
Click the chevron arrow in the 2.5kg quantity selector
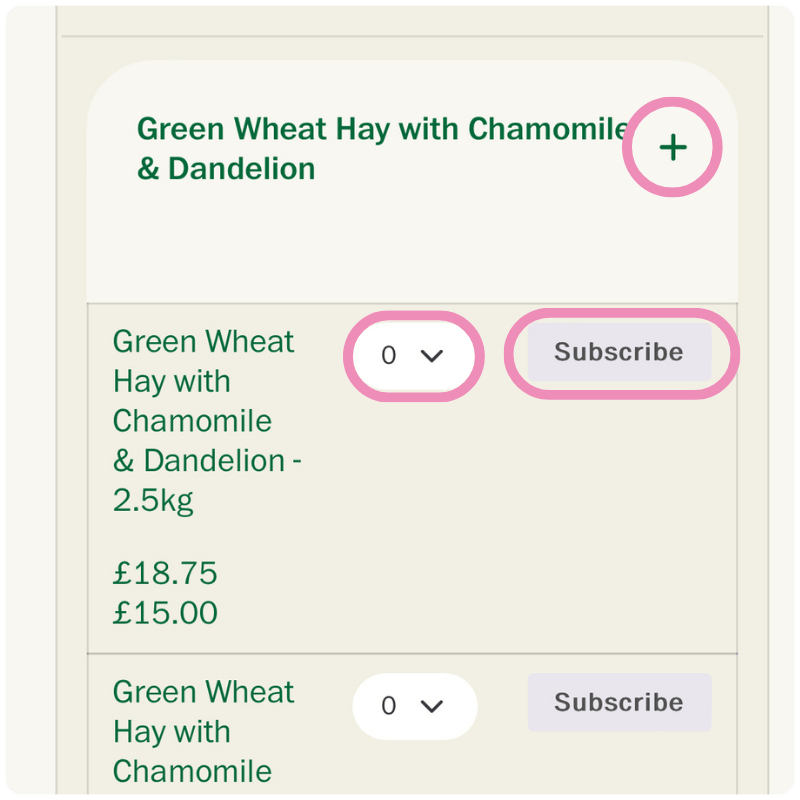coord(432,356)
